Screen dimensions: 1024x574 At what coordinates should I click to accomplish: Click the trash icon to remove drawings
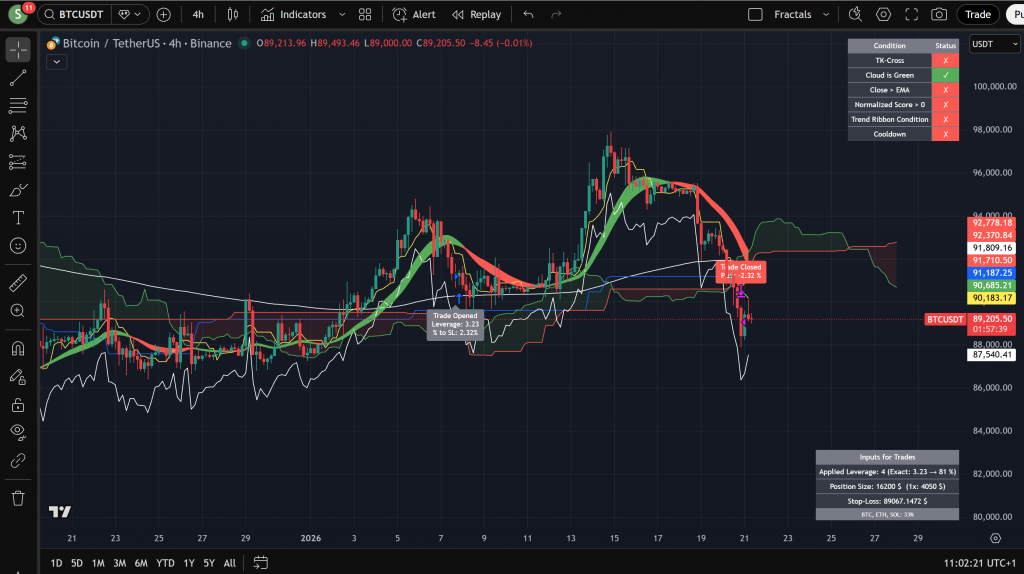point(18,497)
